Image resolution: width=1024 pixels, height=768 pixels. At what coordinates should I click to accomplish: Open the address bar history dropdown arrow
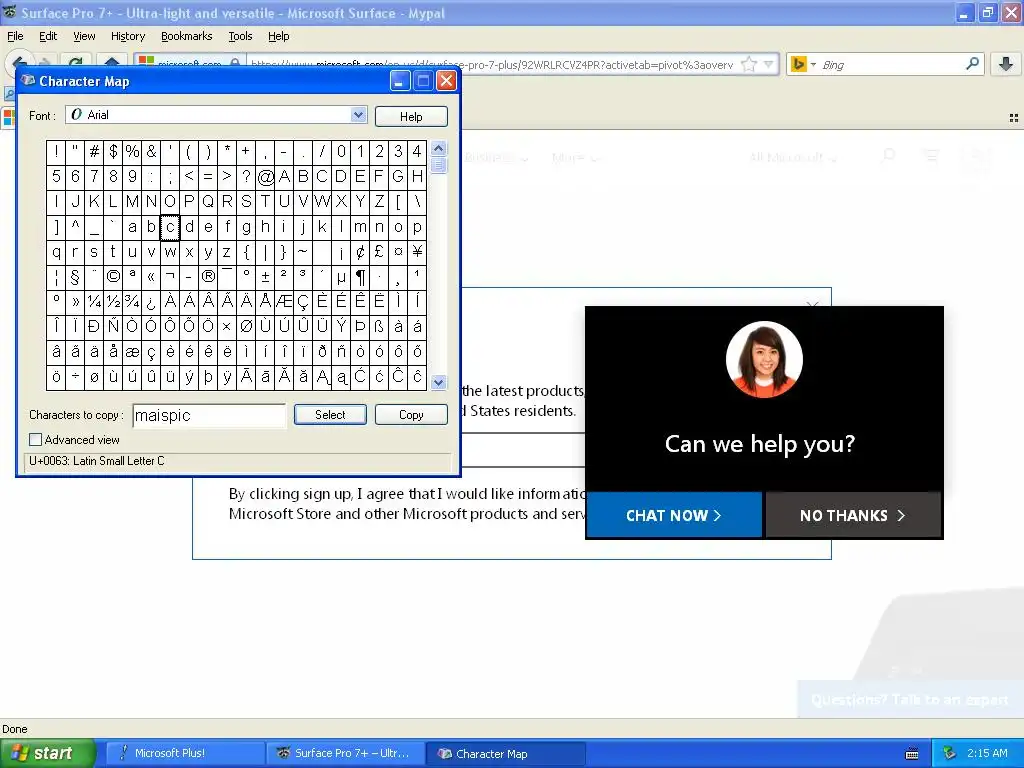point(769,64)
